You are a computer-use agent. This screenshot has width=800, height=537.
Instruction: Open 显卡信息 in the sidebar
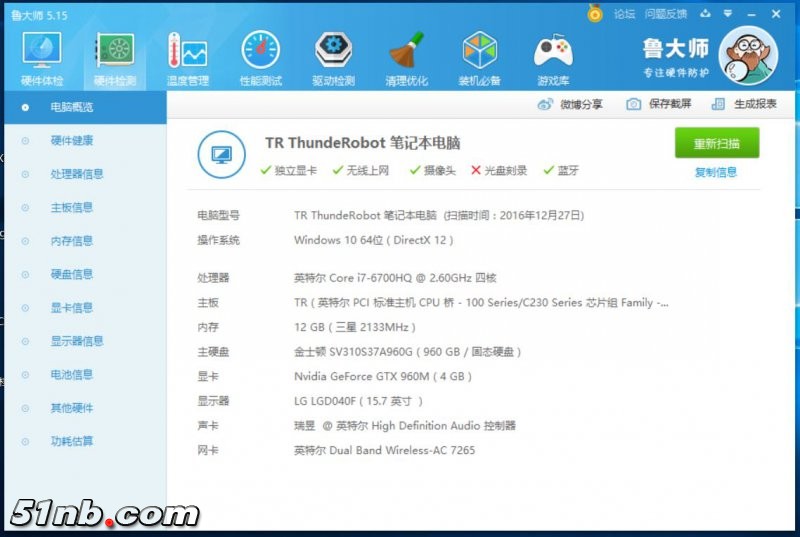click(72, 308)
